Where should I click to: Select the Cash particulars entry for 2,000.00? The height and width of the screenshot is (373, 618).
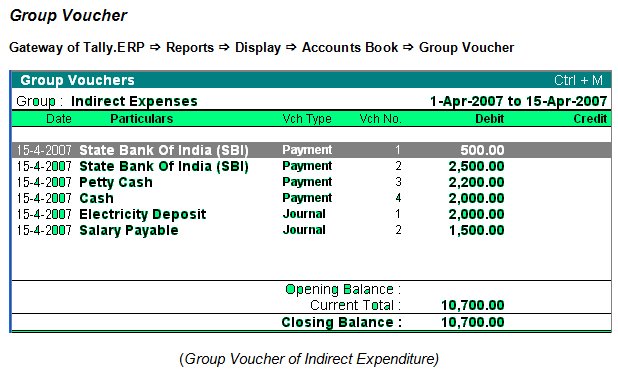(x=97, y=198)
